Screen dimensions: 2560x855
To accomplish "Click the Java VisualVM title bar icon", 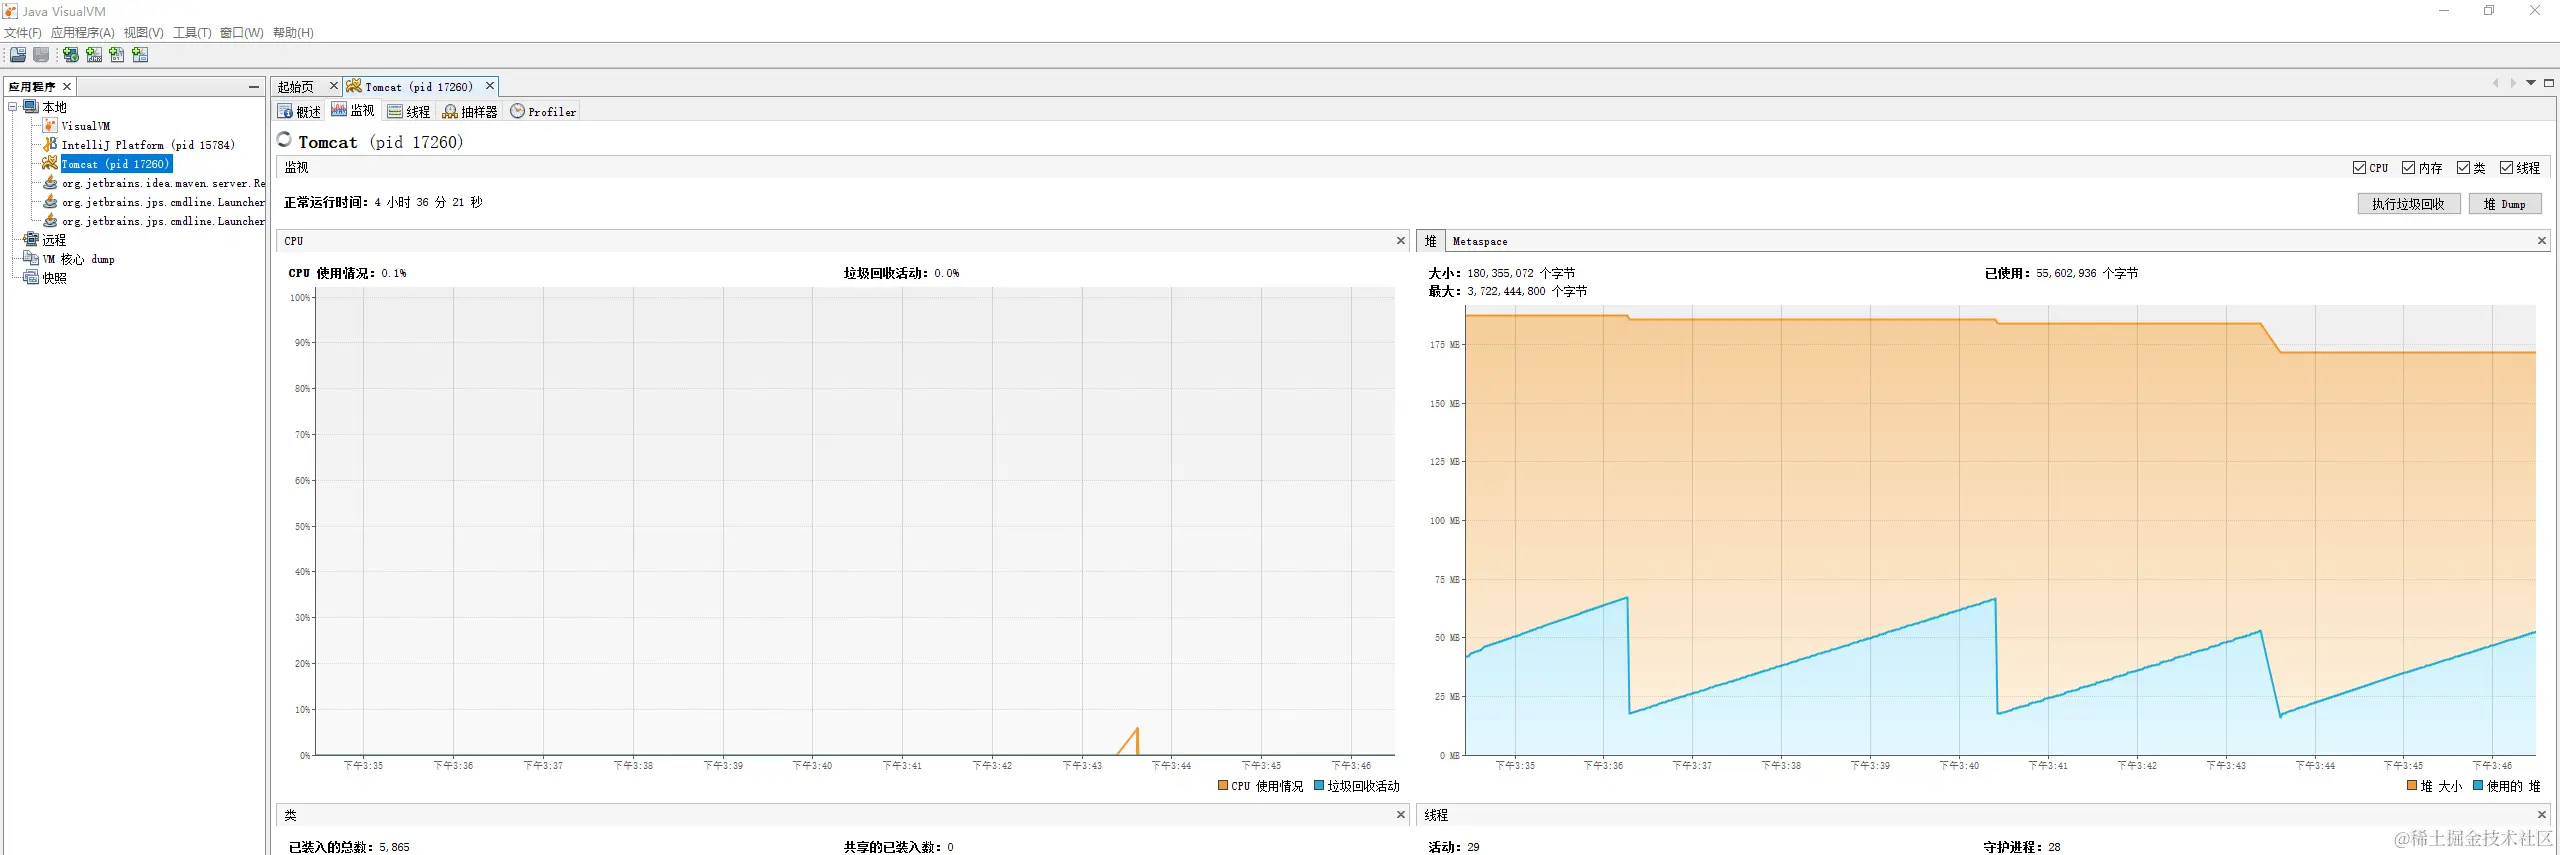I will [10, 11].
